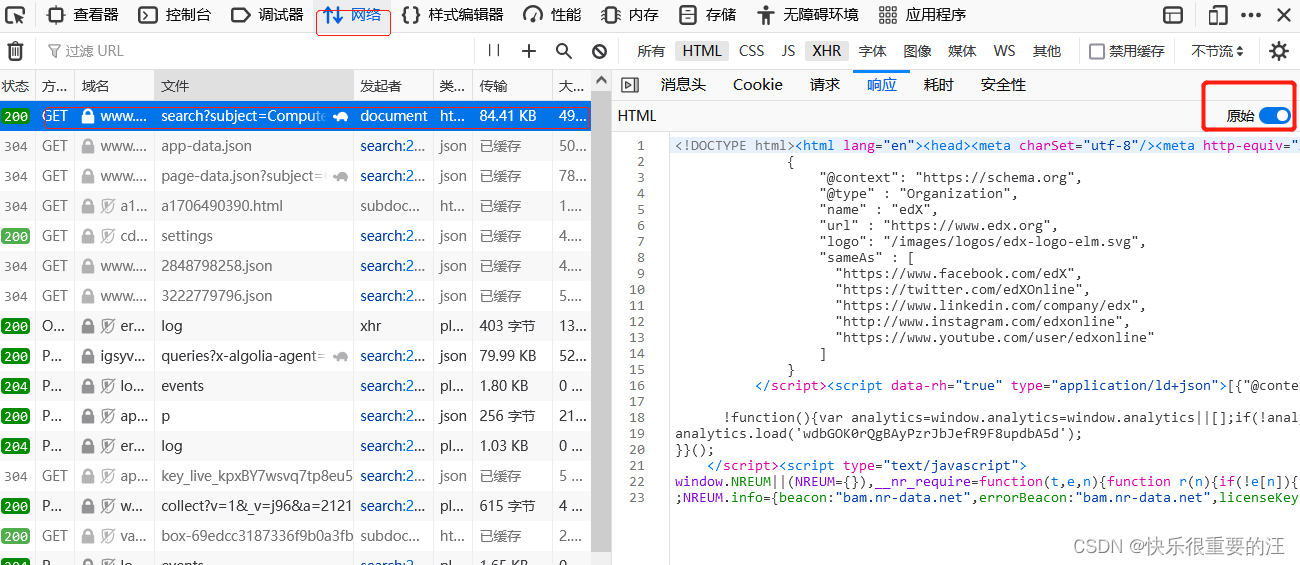Select the app-data.json request
This screenshot has height=565, width=1300.
295,146
